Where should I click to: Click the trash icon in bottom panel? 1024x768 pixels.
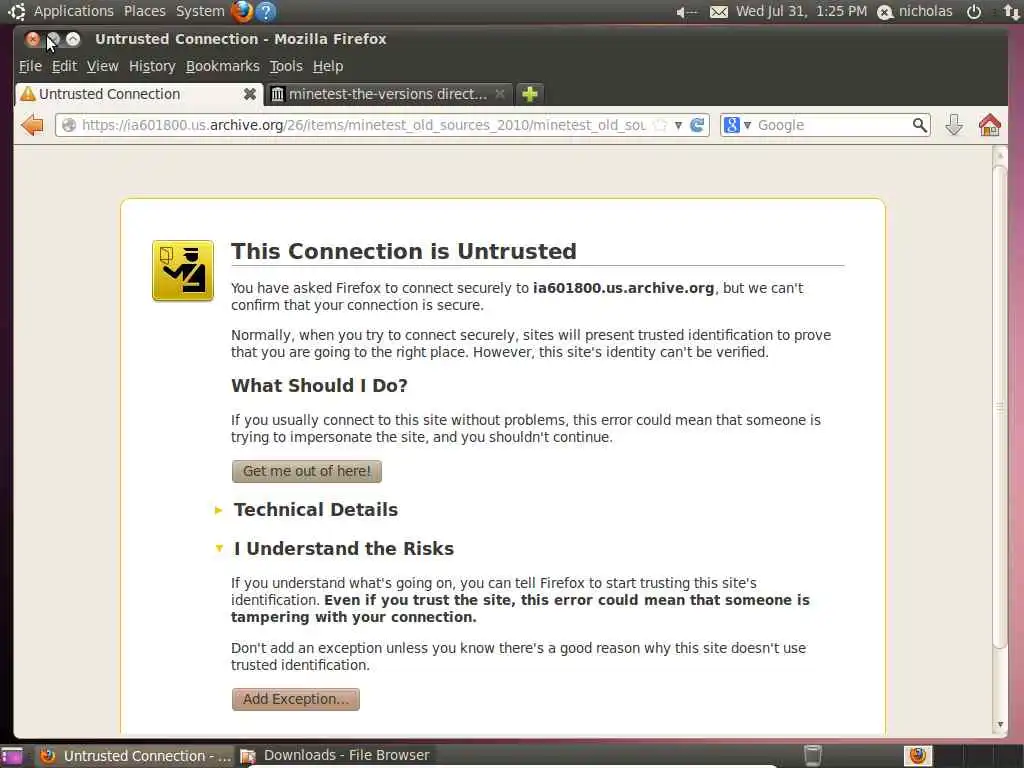[812, 756]
